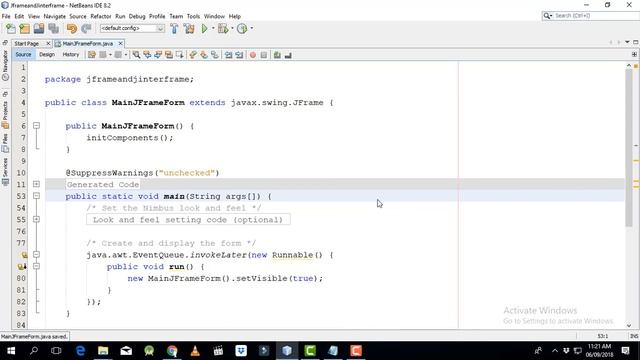Click the Redo arrow icon
Image resolution: width=640 pixels, height=360 pixels.
point(86,28)
